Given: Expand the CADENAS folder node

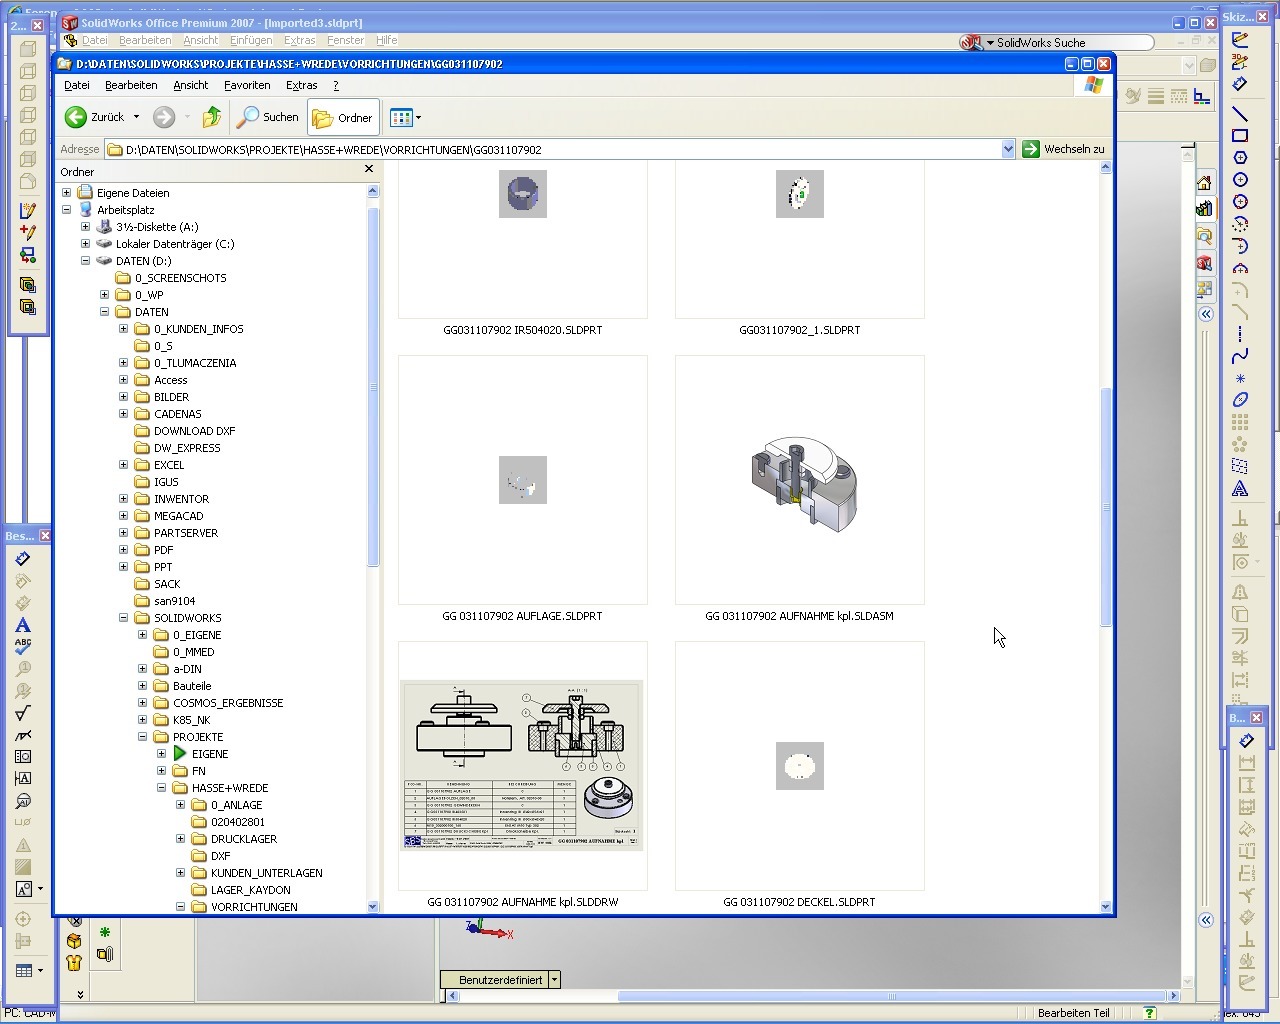Looking at the screenshot, I should click(124, 414).
